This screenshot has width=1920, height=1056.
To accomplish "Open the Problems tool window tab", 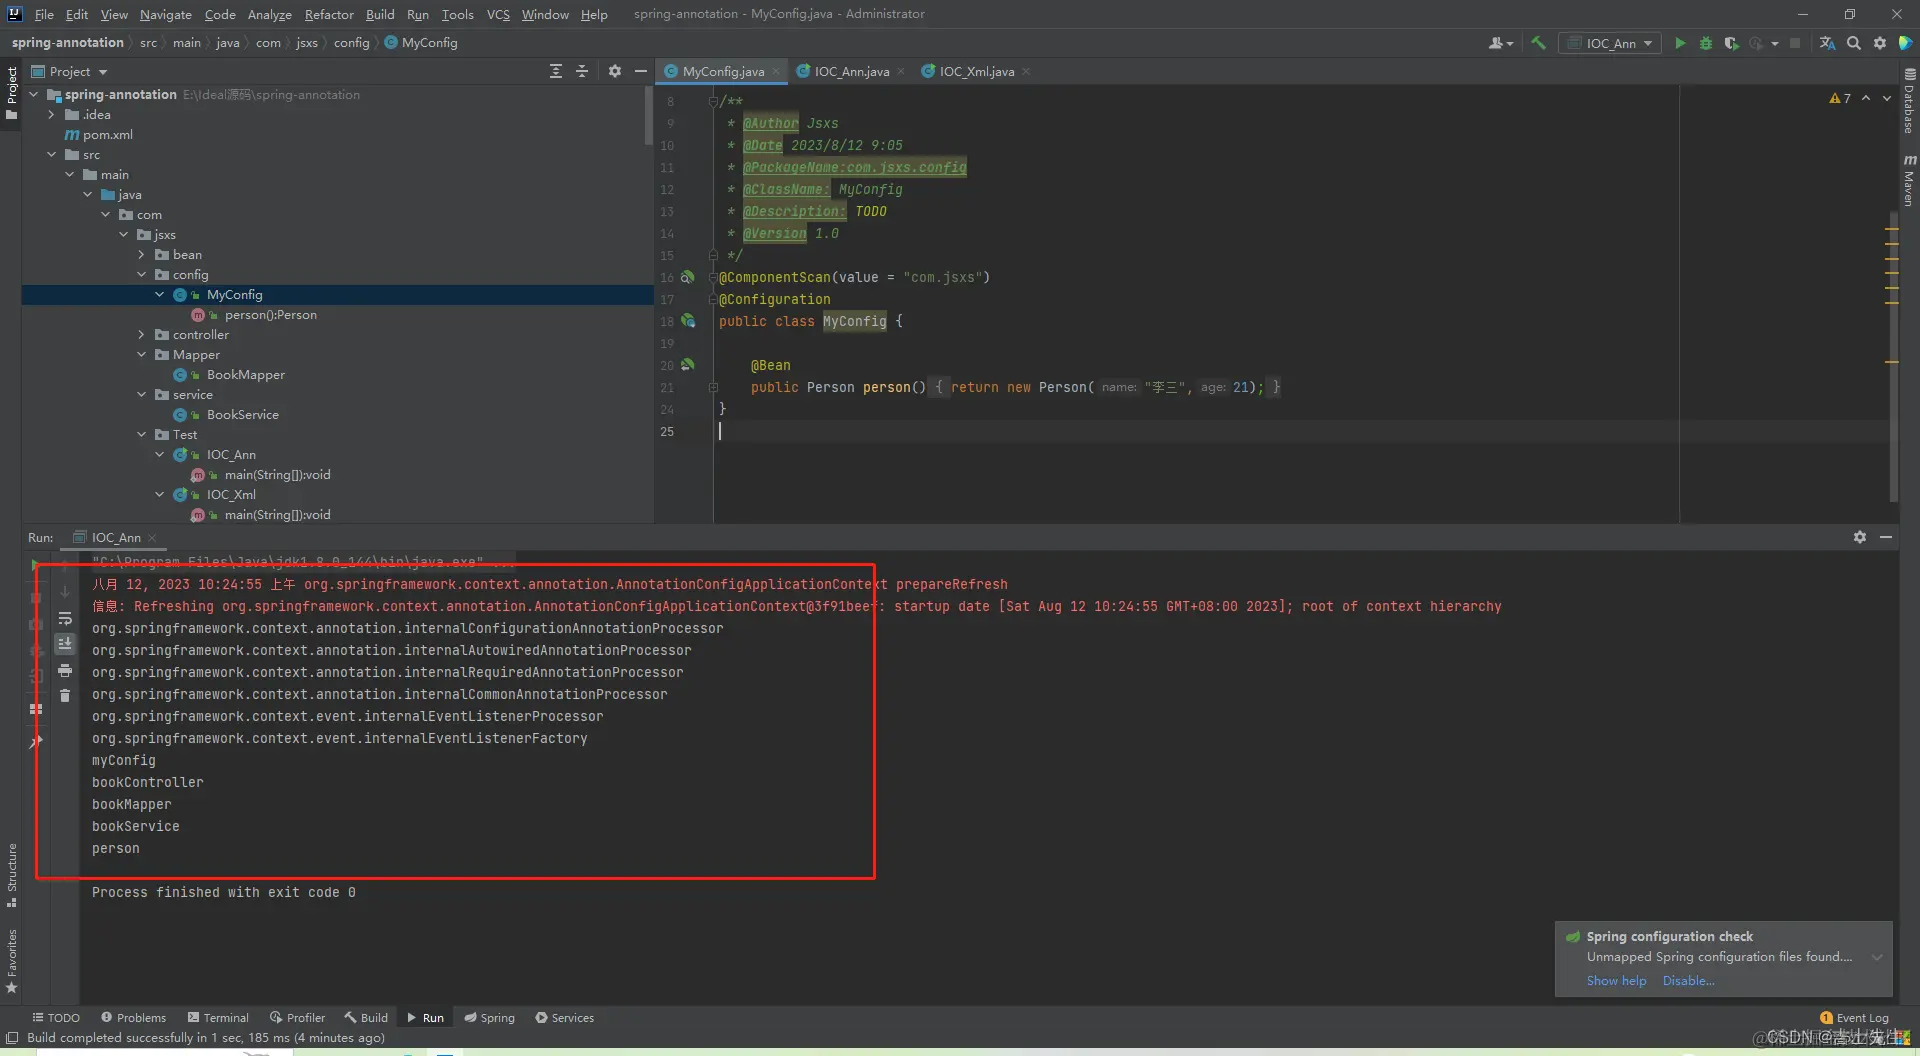I will (133, 1017).
